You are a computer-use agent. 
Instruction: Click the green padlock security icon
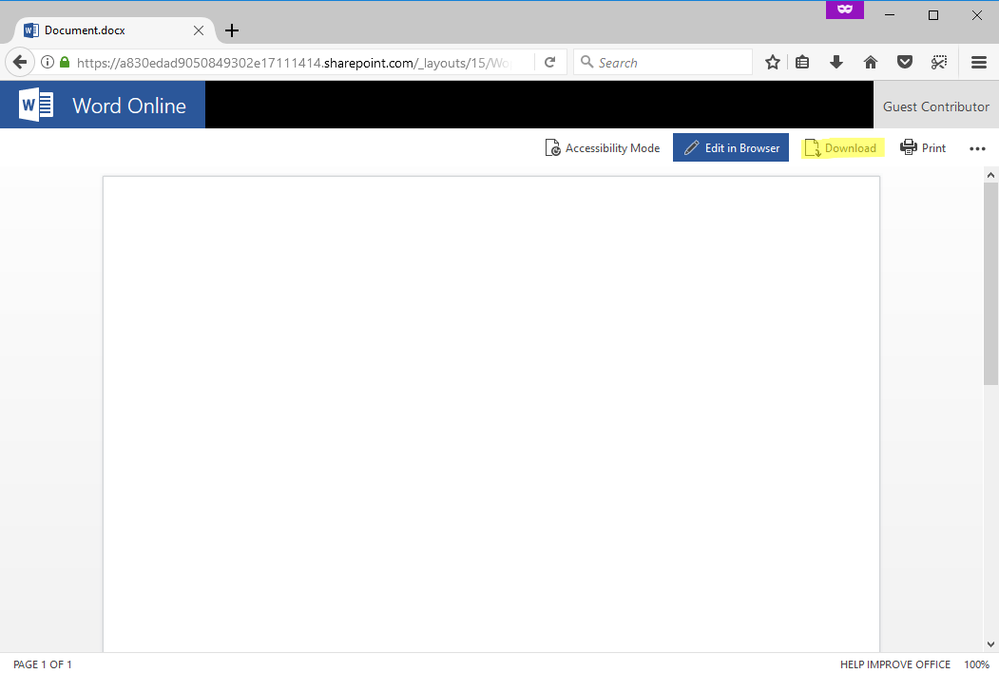64,62
